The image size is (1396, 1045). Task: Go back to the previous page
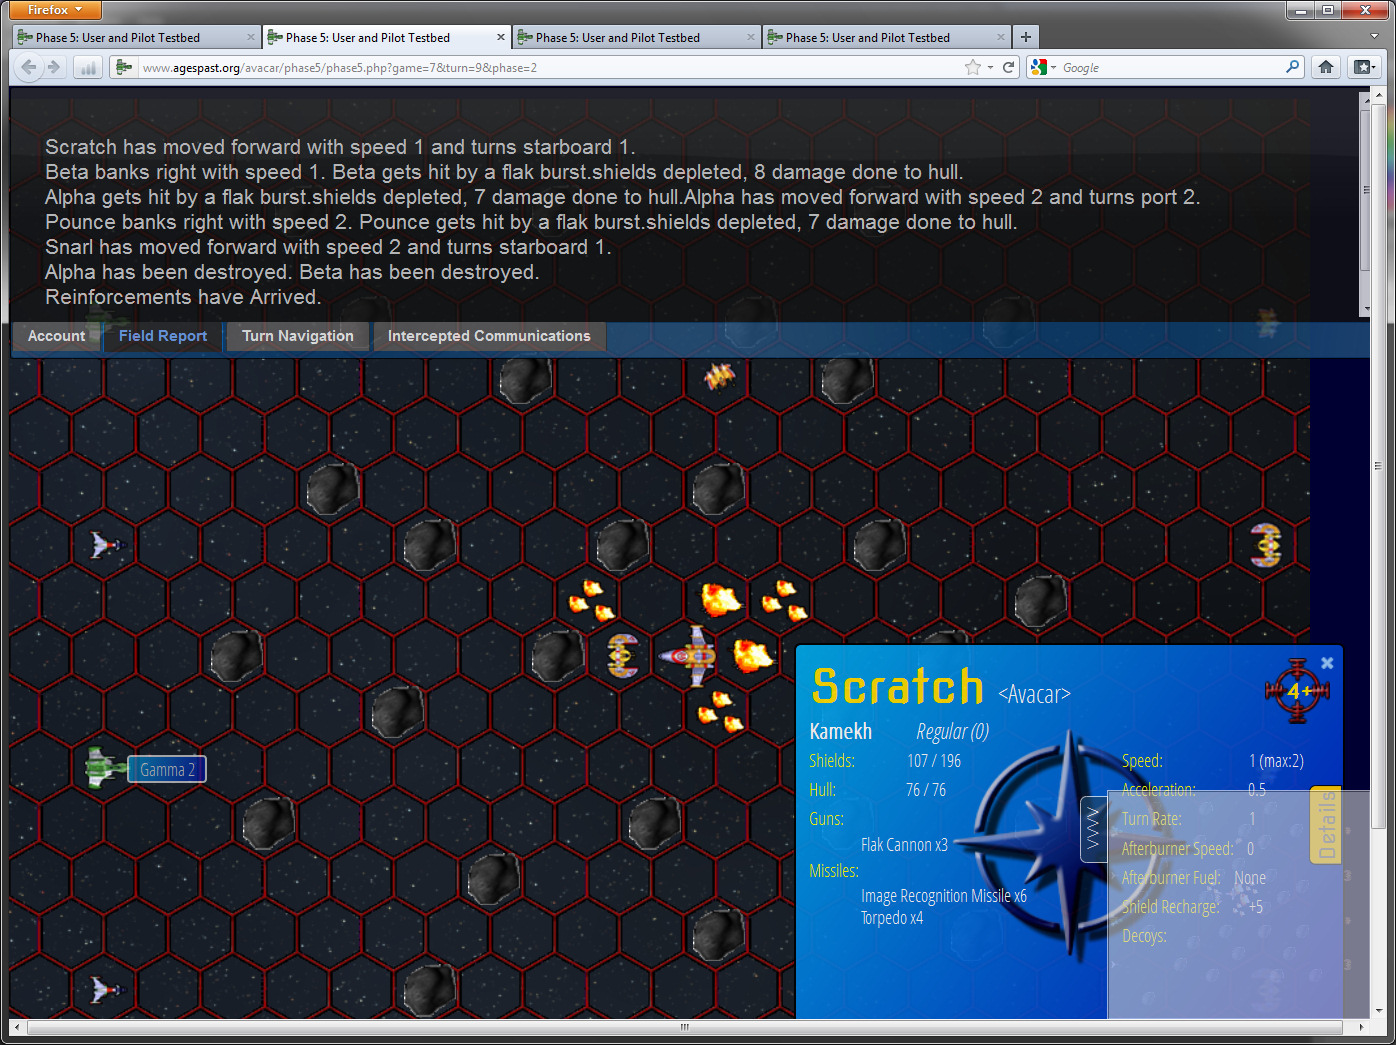coord(28,67)
